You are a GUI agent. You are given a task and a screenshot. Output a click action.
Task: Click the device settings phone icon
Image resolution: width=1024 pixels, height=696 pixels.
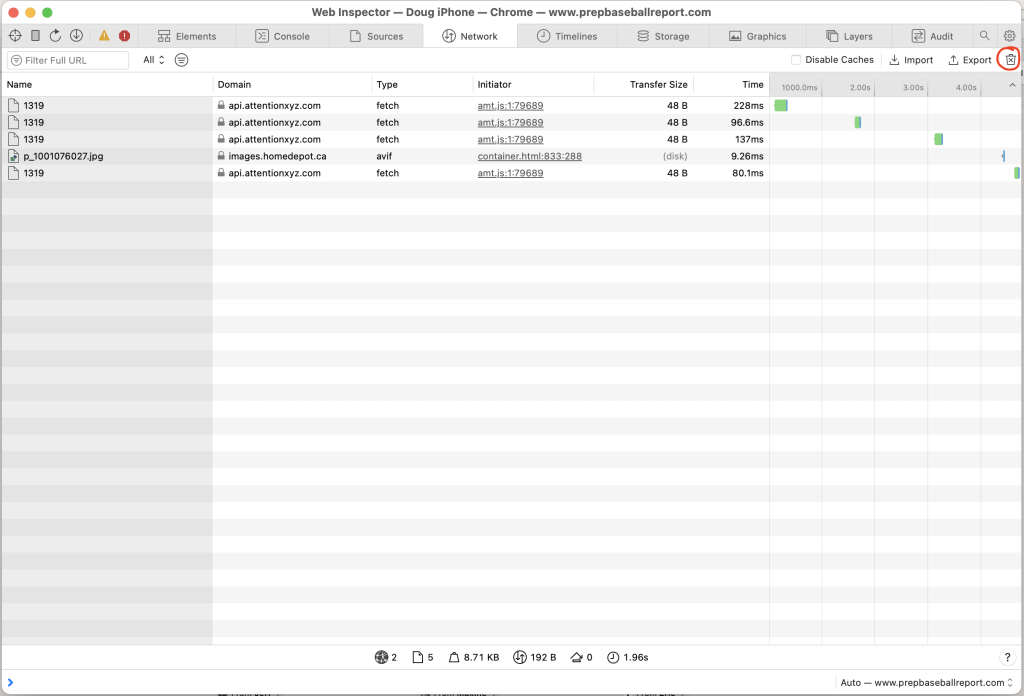pyautogui.click(x=35, y=36)
